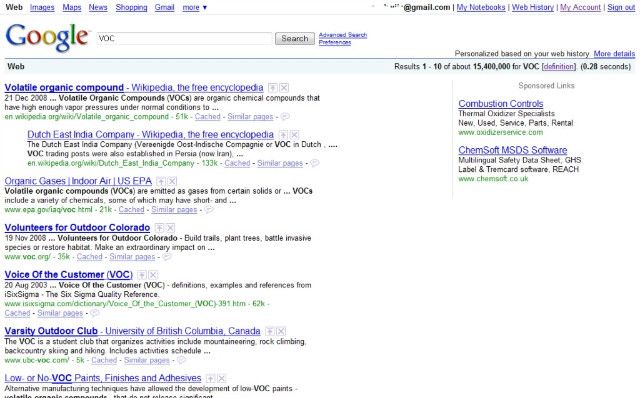640x398 pixels.
Task: Remove the Organic Gases US EPA result
Action: (172, 181)
